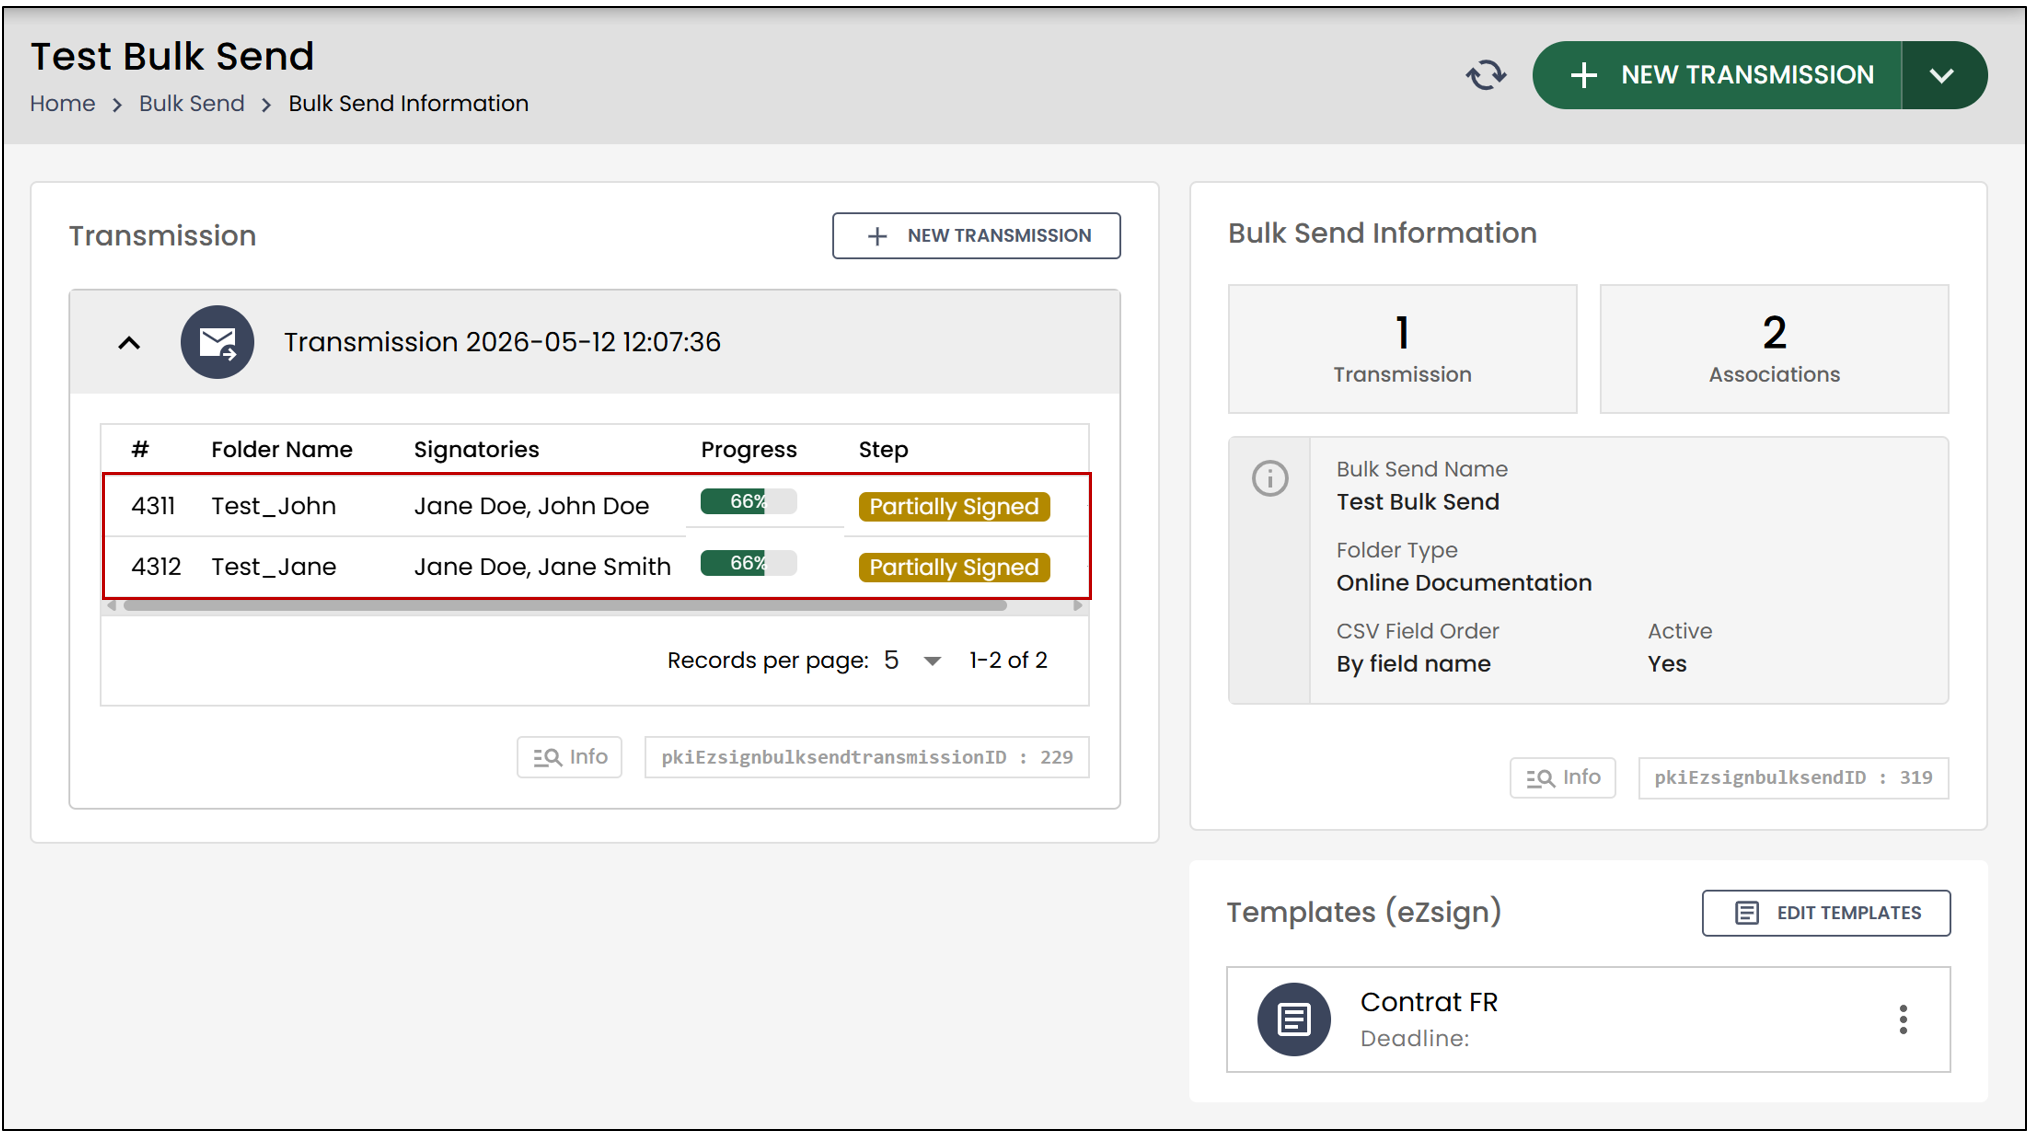This screenshot has height=1141, width=2034.
Task: Click the Bulk Send Information info circle icon
Action: click(x=1270, y=478)
